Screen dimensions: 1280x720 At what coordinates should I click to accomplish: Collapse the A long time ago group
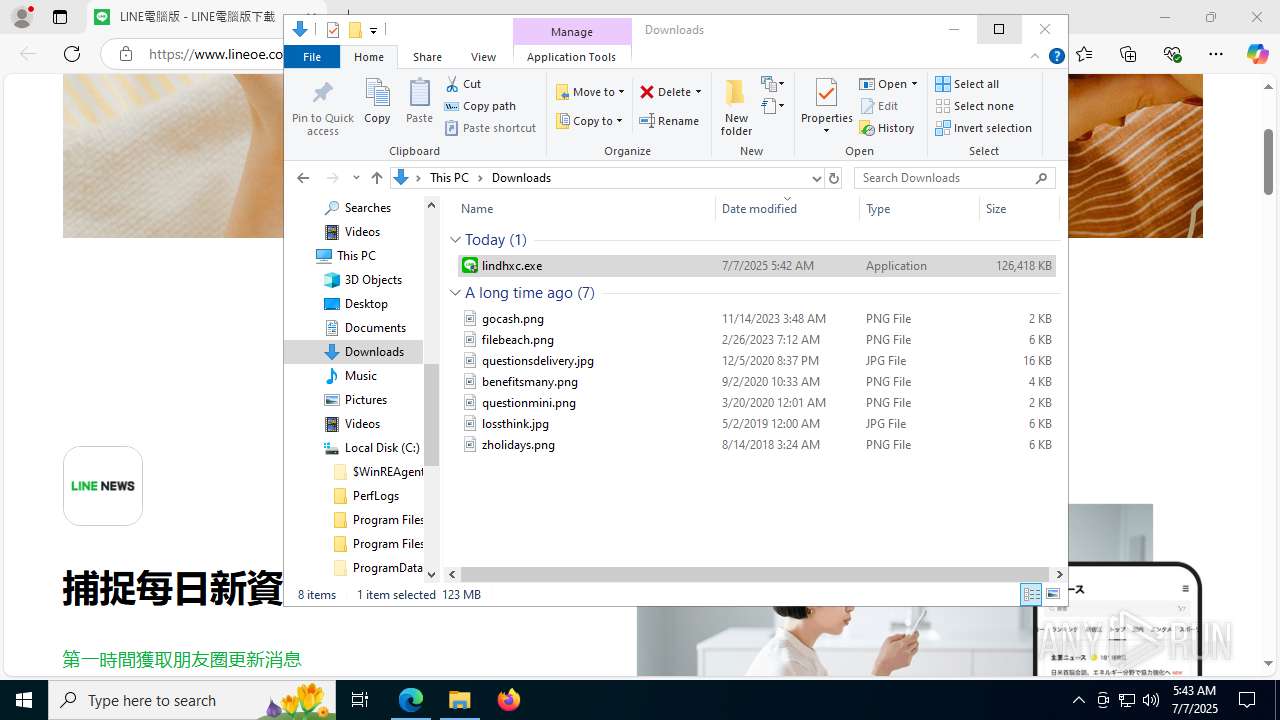point(455,293)
